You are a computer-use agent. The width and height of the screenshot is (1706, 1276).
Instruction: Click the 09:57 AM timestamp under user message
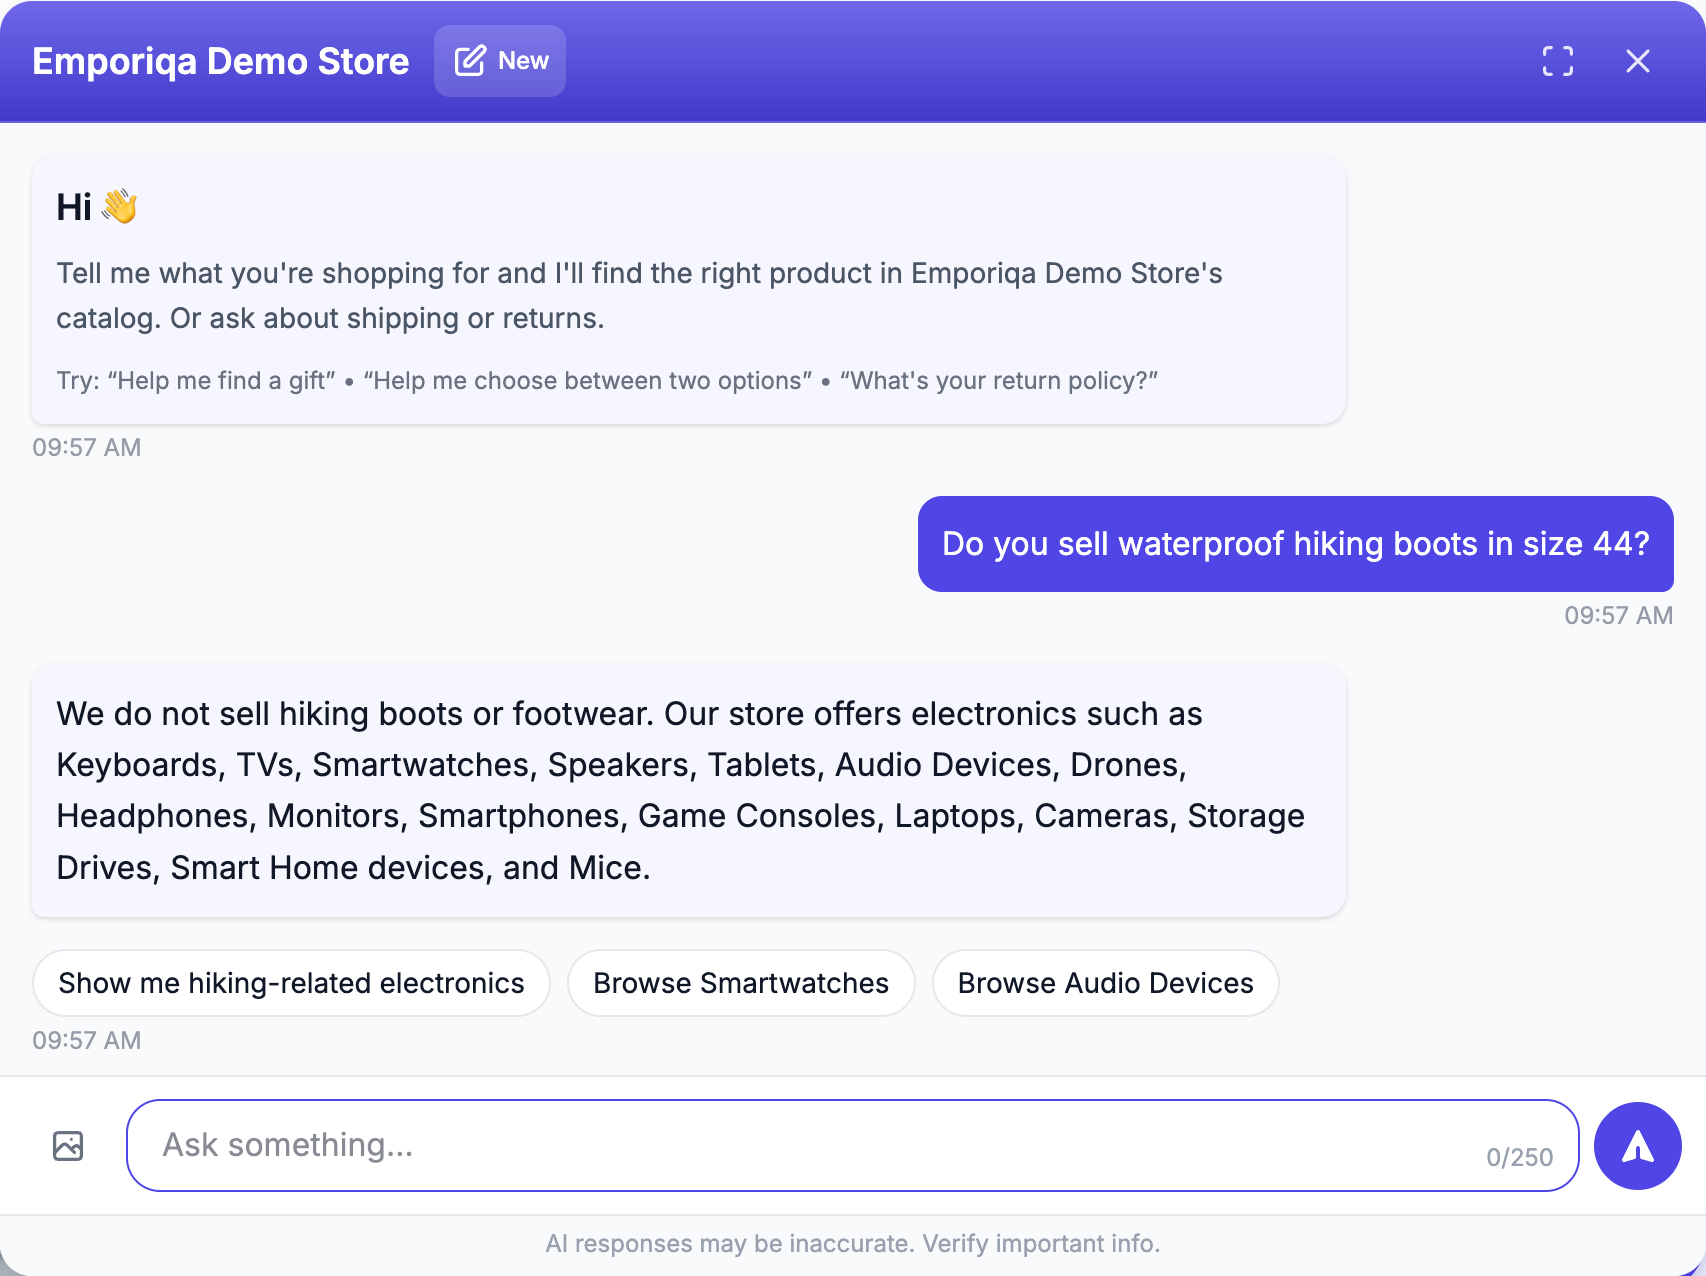pyautogui.click(x=1618, y=615)
